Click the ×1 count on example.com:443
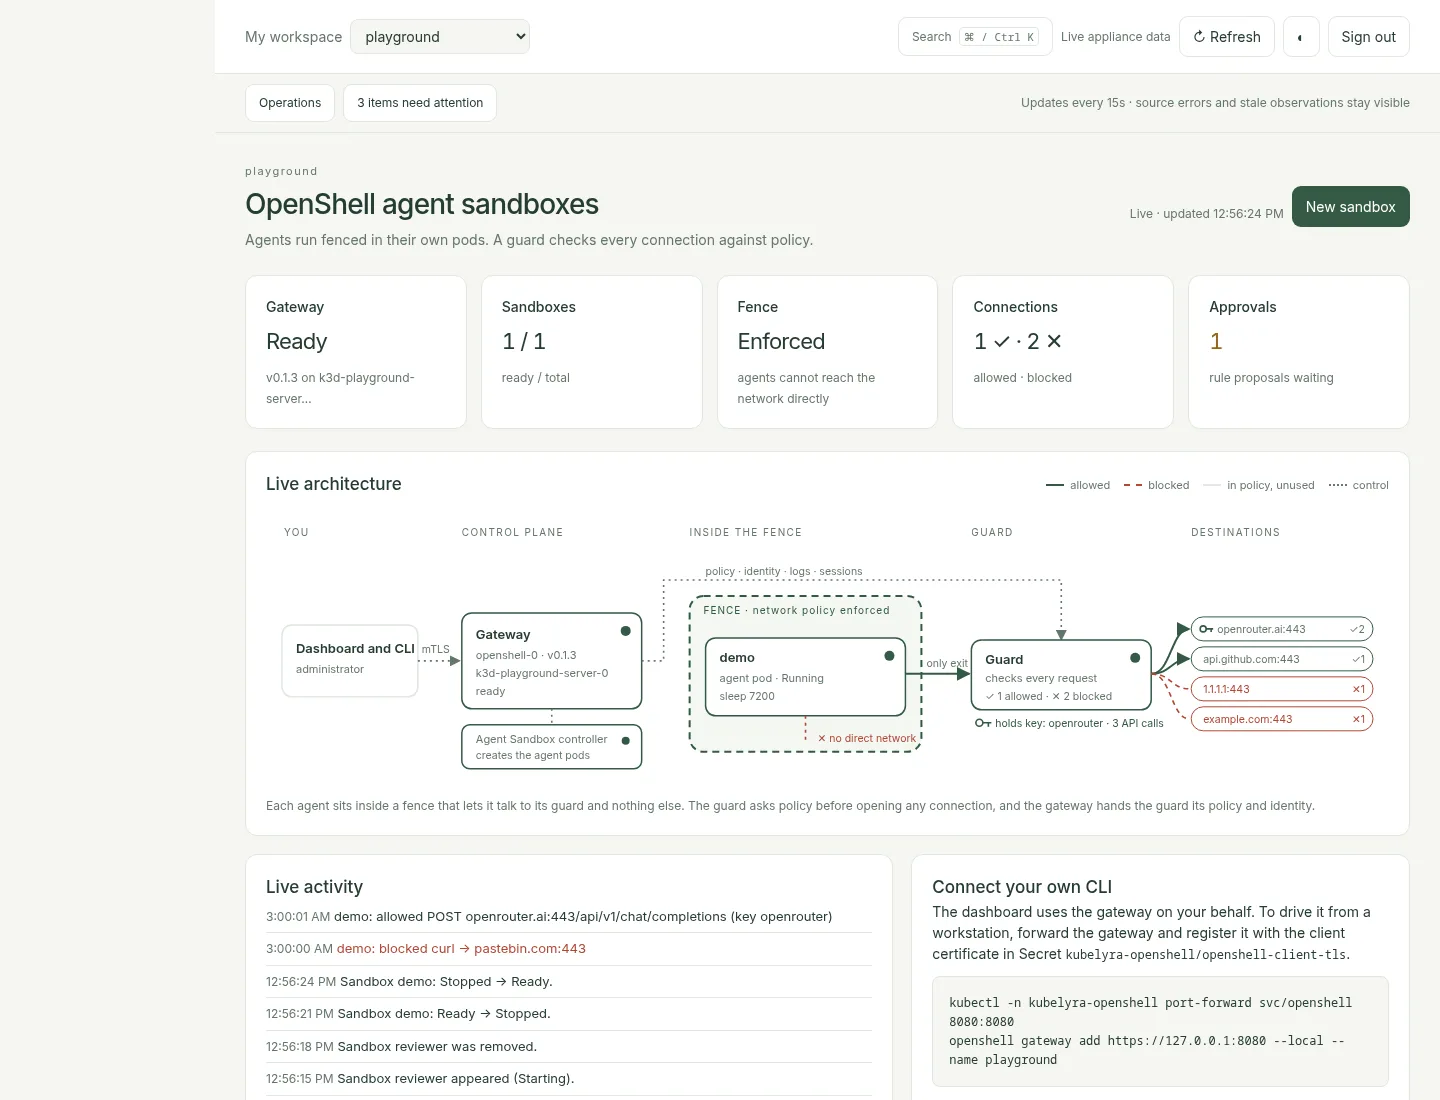 click(1359, 719)
